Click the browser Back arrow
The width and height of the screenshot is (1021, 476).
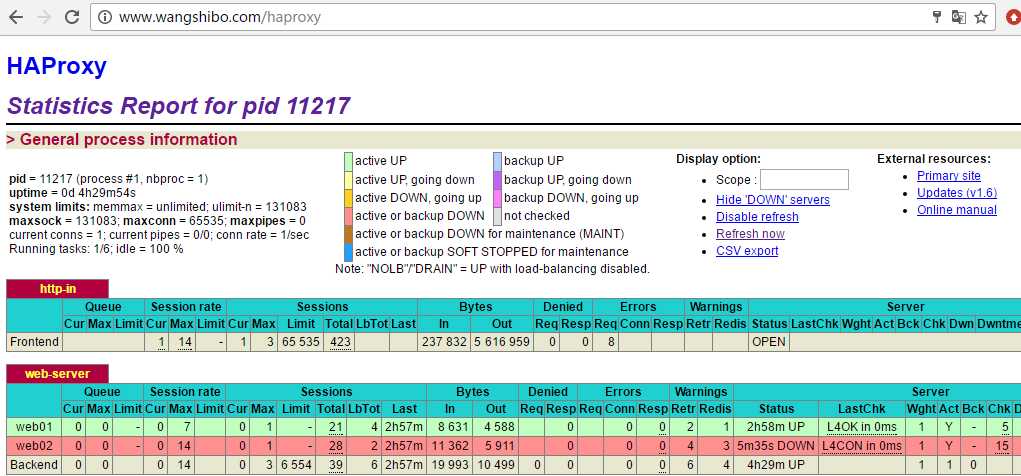pos(16,17)
